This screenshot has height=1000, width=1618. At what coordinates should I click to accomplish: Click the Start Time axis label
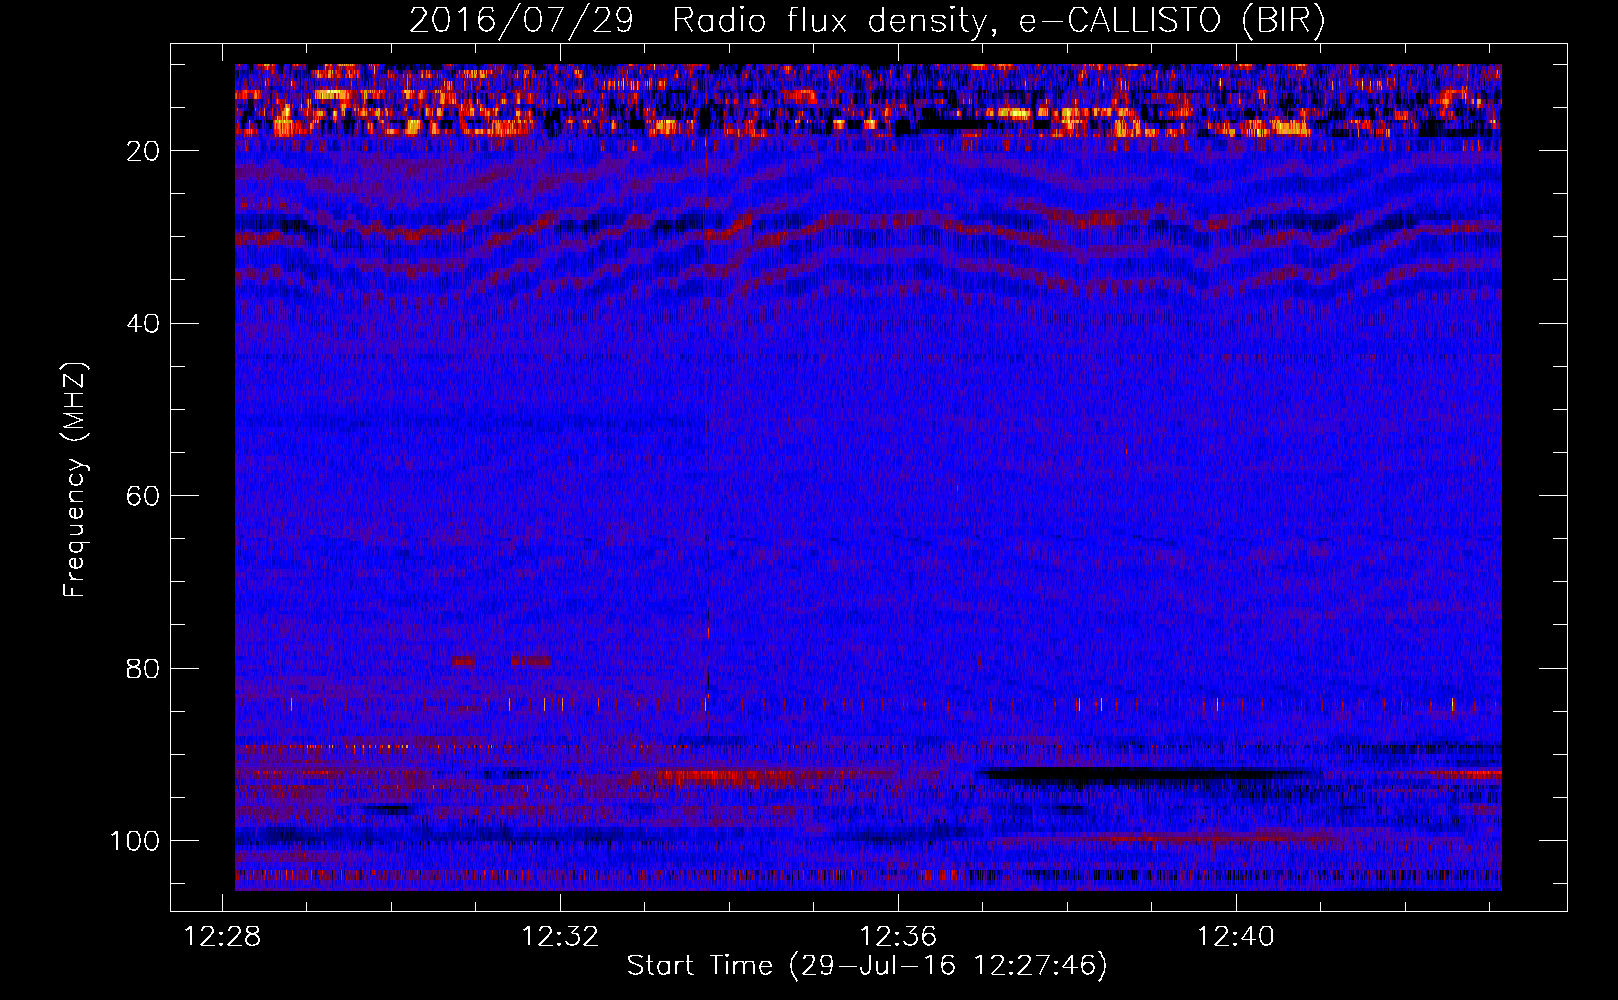point(867,966)
